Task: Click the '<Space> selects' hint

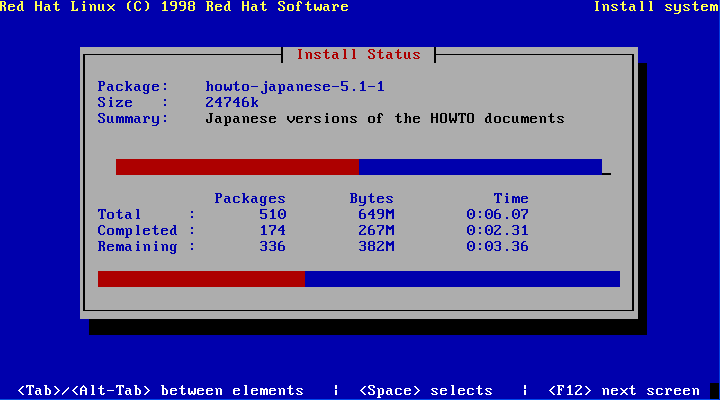Action: click(426, 391)
